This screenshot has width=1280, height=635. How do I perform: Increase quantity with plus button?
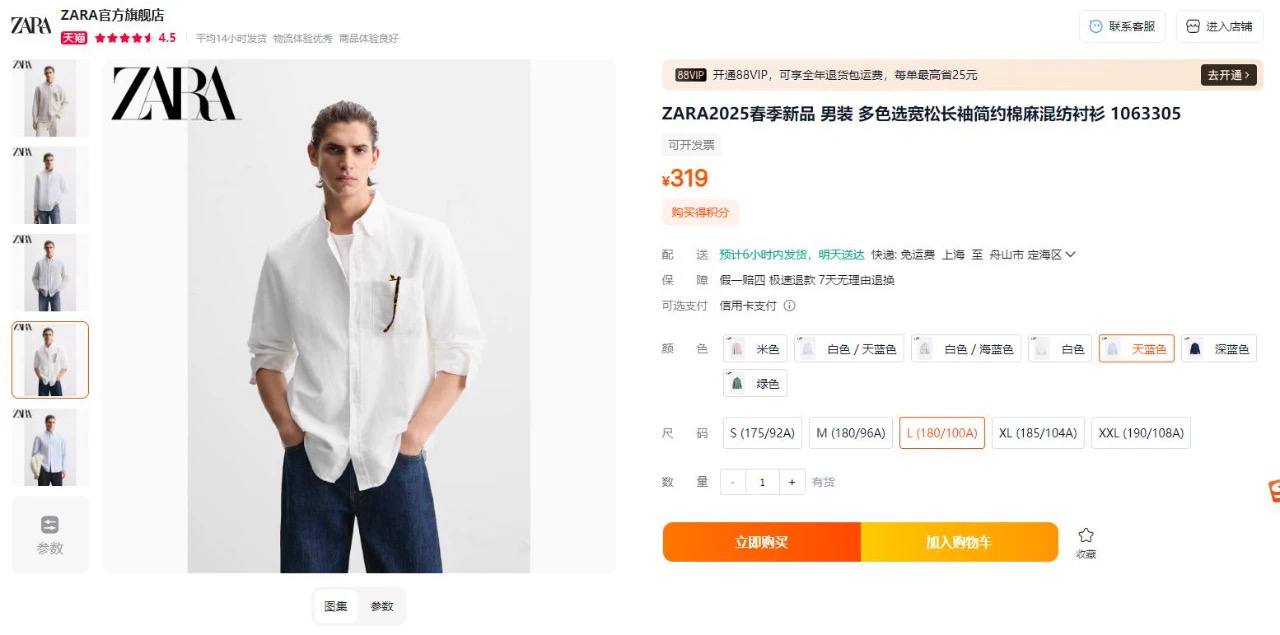[x=791, y=482]
